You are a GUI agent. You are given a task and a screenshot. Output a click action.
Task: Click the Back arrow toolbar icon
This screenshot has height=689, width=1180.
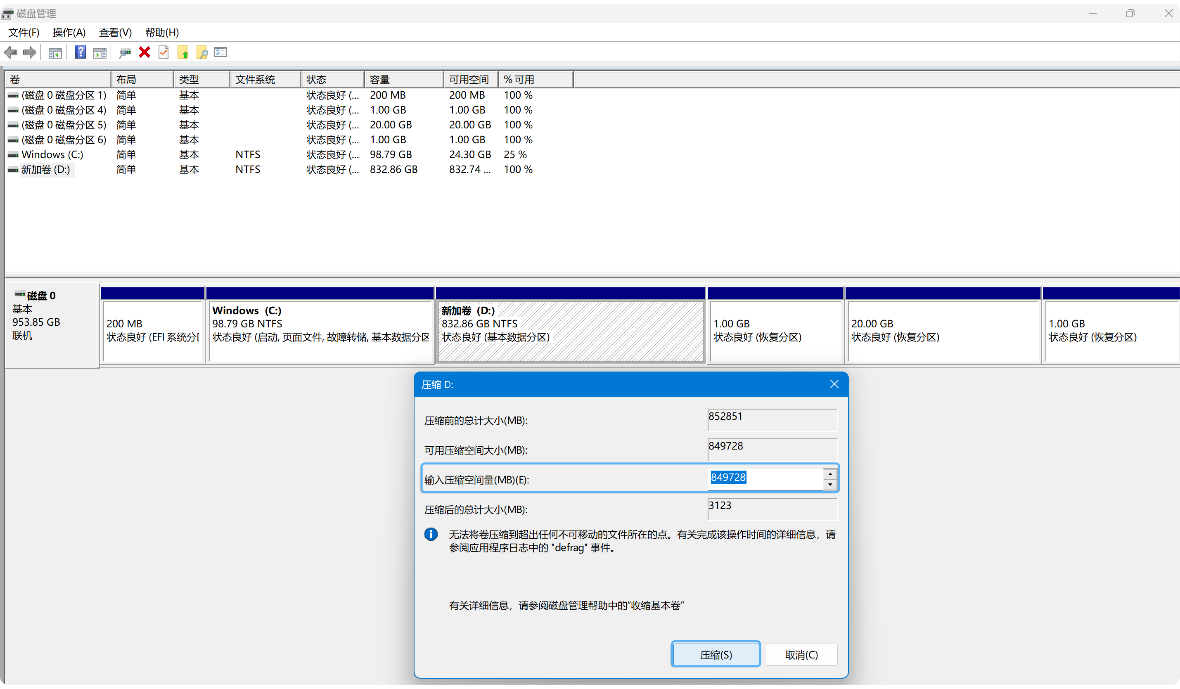(11, 52)
